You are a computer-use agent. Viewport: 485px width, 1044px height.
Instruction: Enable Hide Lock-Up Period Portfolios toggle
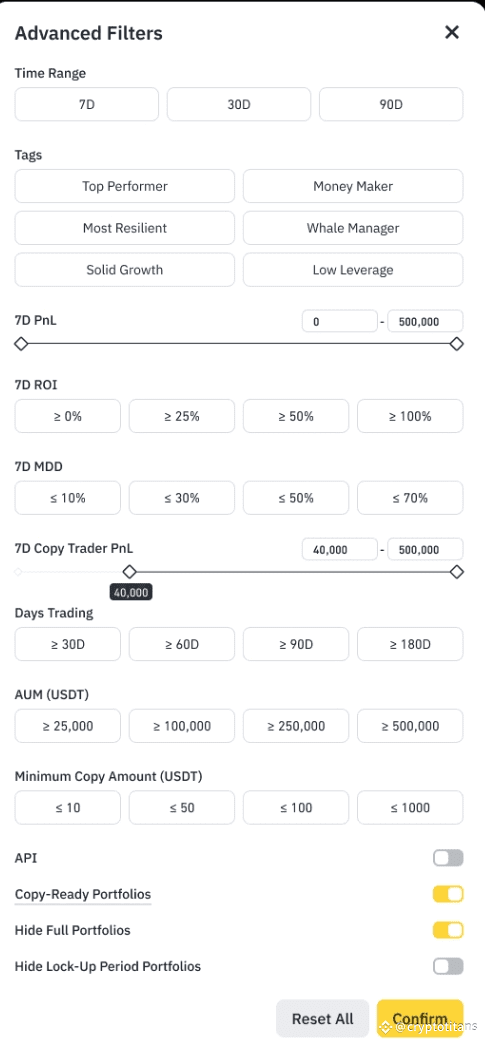click(448, 966)
